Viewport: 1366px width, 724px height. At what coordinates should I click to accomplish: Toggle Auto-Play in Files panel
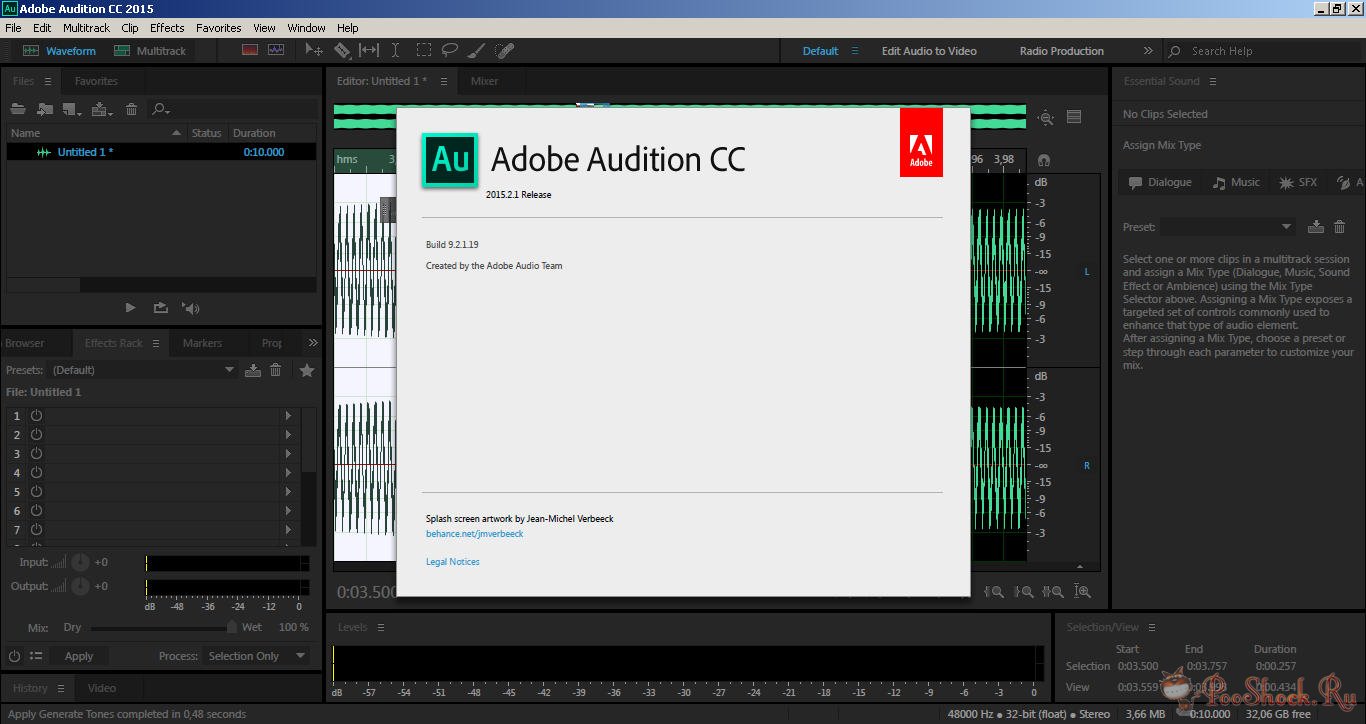tap(191, 308)
